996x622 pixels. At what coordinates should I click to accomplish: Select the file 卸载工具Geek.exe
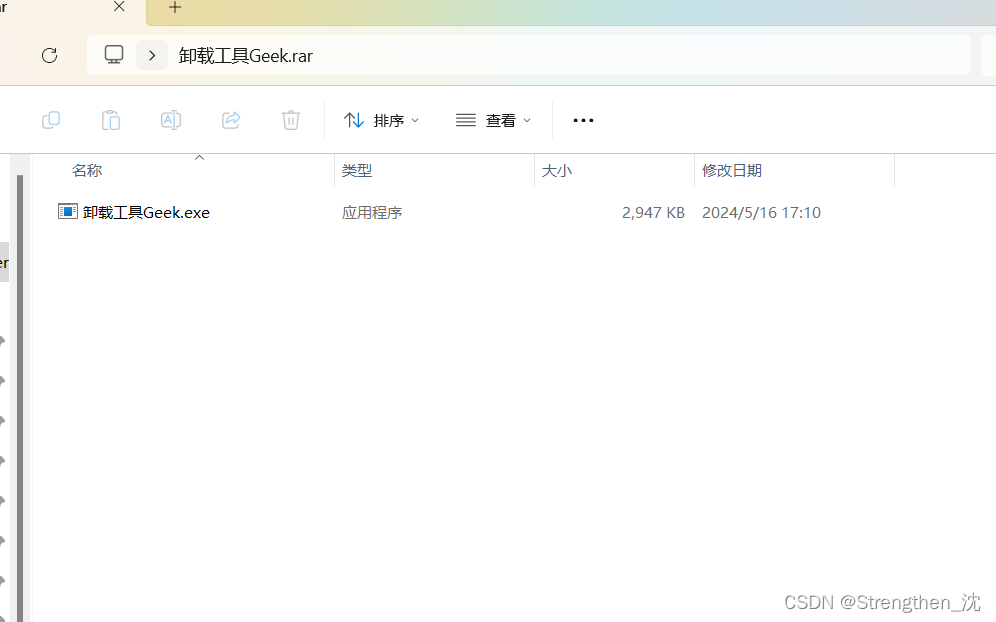(146, 212)
